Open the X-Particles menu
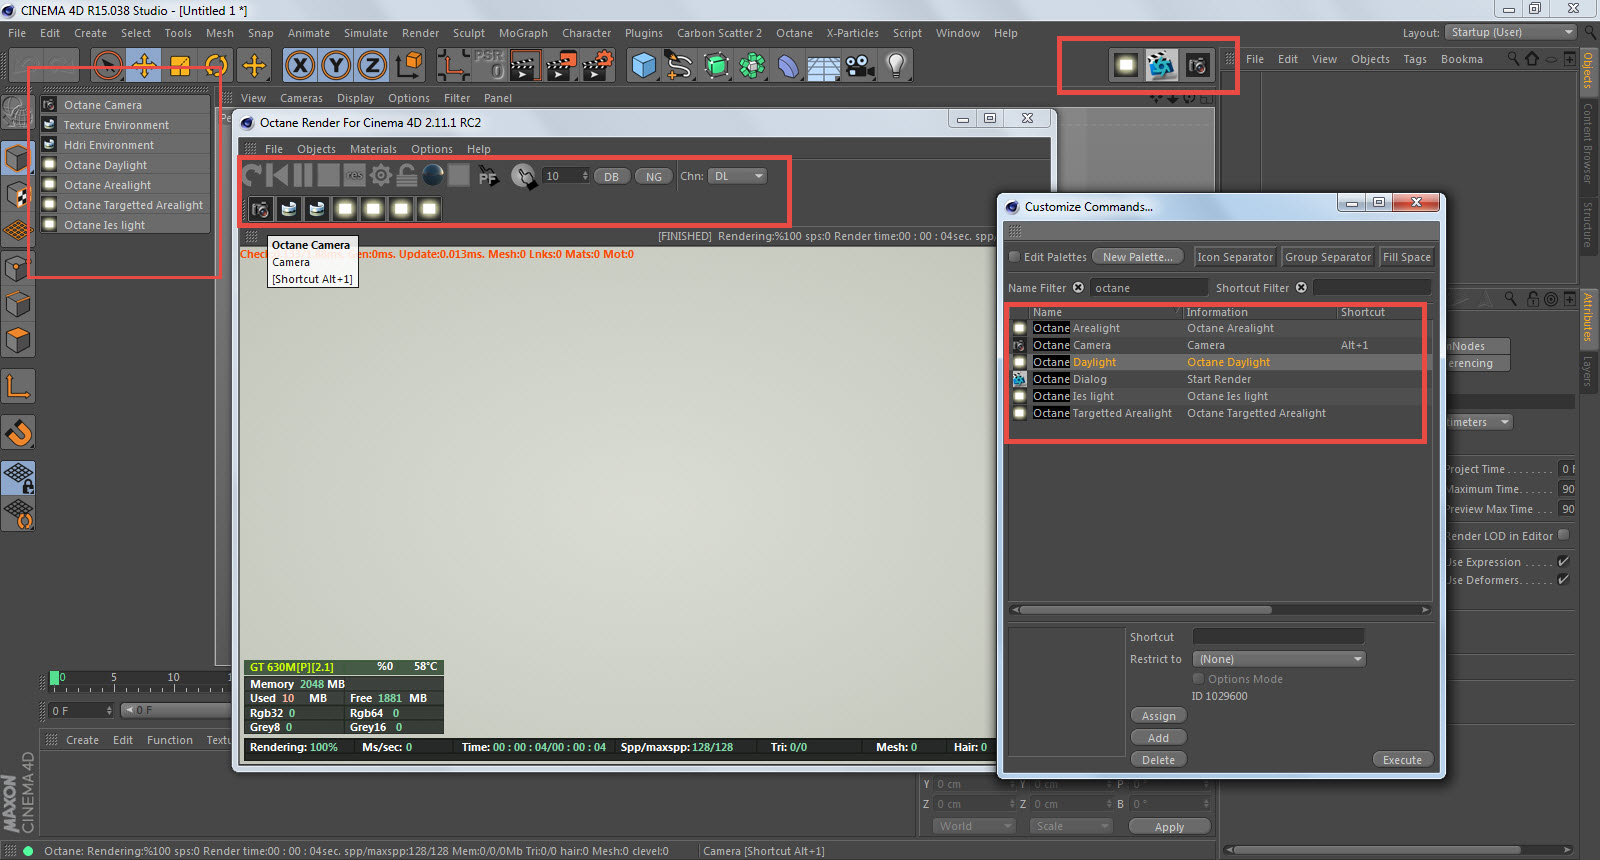This screenshot has height=860, width=1600. pyautogui.click(x=852, y=33)
